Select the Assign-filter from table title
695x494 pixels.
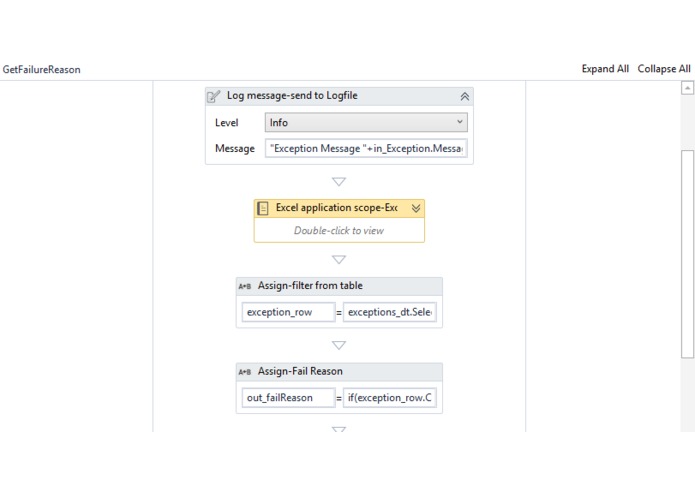point(310,286)
